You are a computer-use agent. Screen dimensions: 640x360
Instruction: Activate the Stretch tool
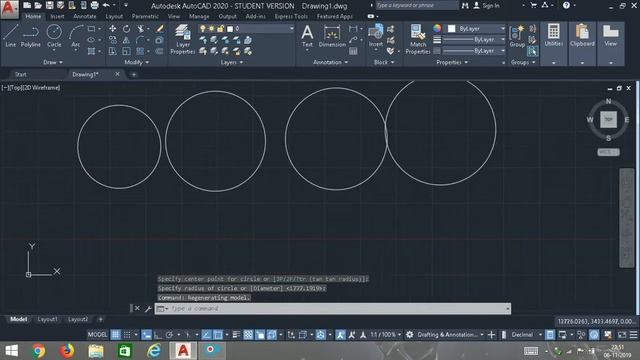(113, 51)
